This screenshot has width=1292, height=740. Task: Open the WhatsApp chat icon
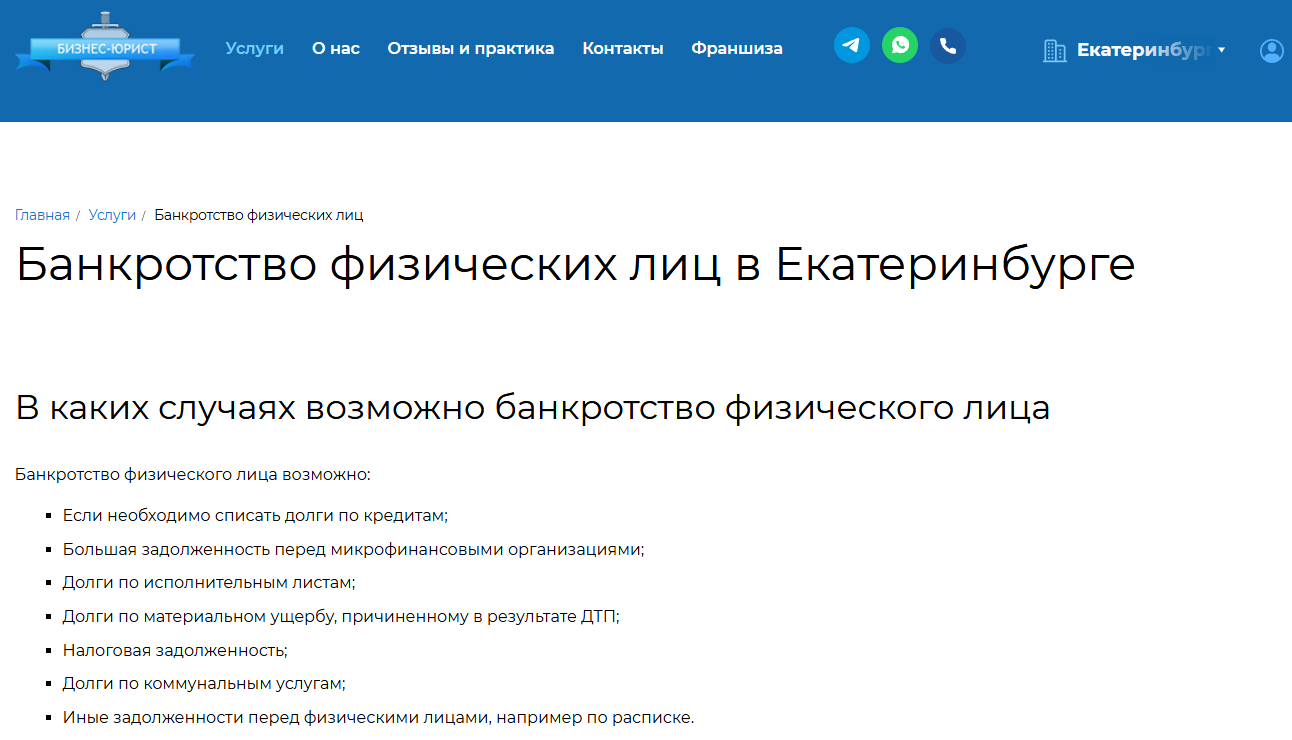[900, 45]
